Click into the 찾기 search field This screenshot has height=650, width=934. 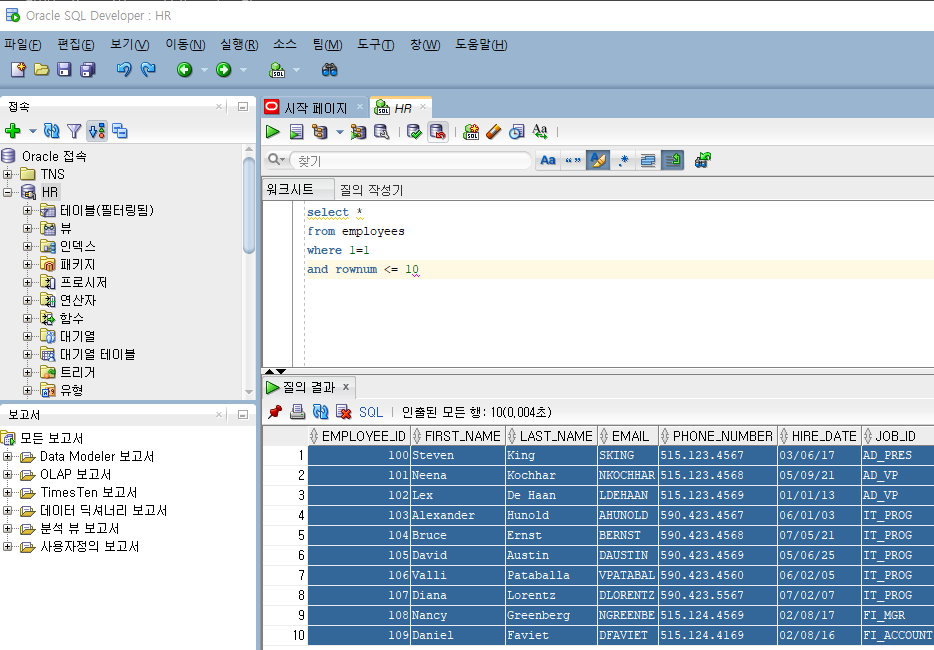(411, 161)
